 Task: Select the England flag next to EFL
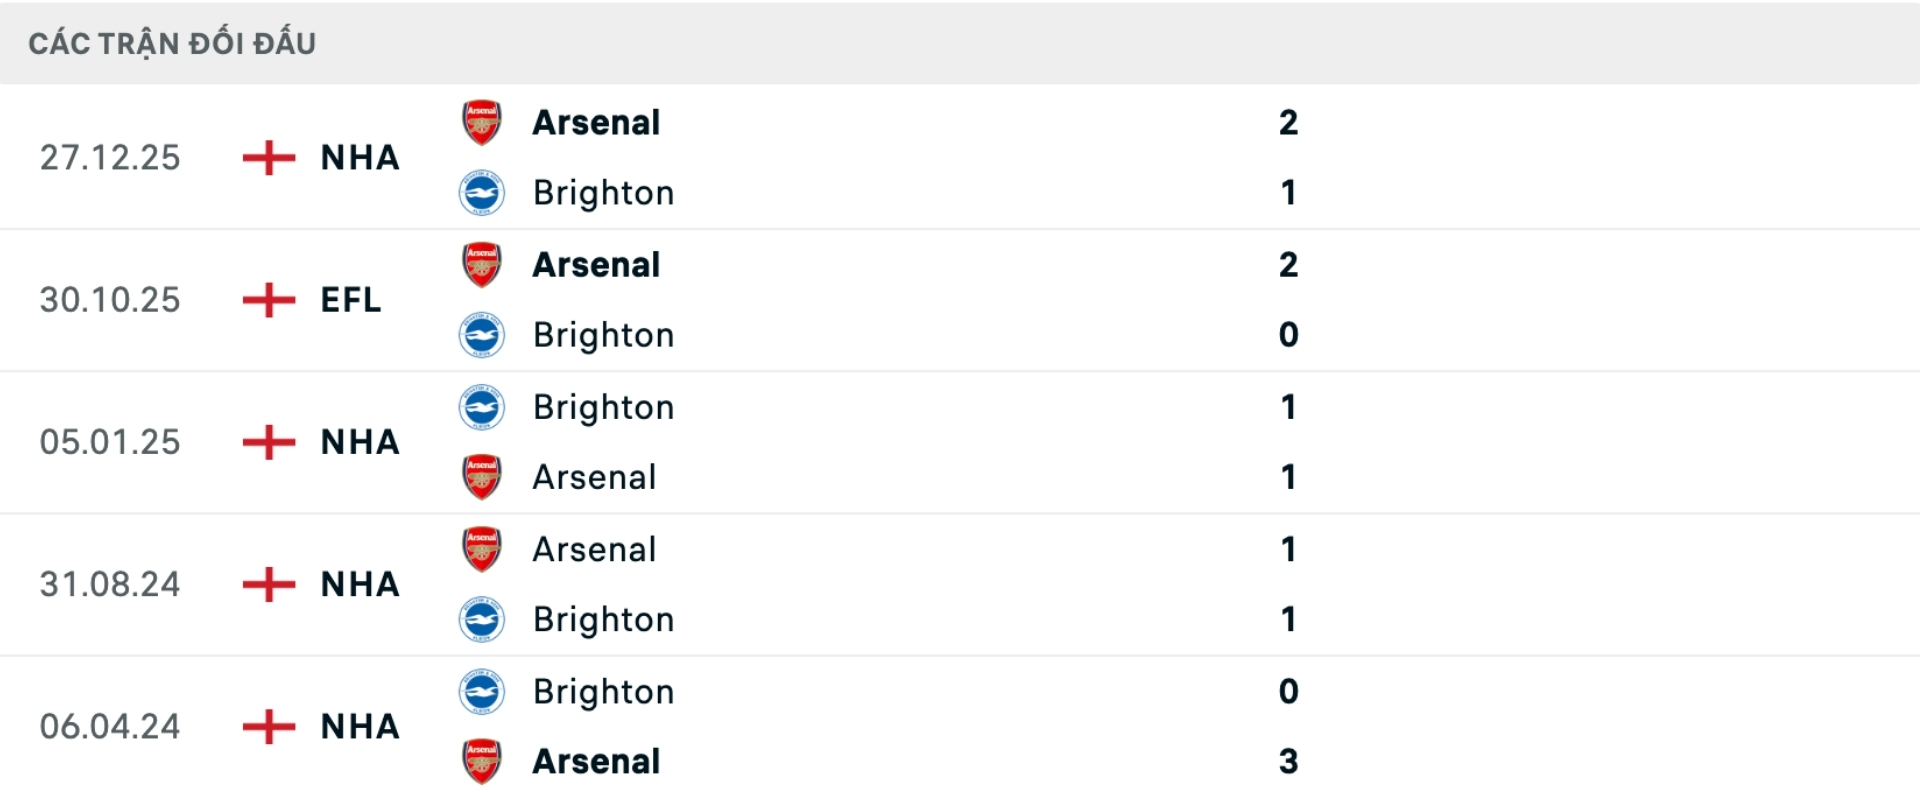coord(267,300)
